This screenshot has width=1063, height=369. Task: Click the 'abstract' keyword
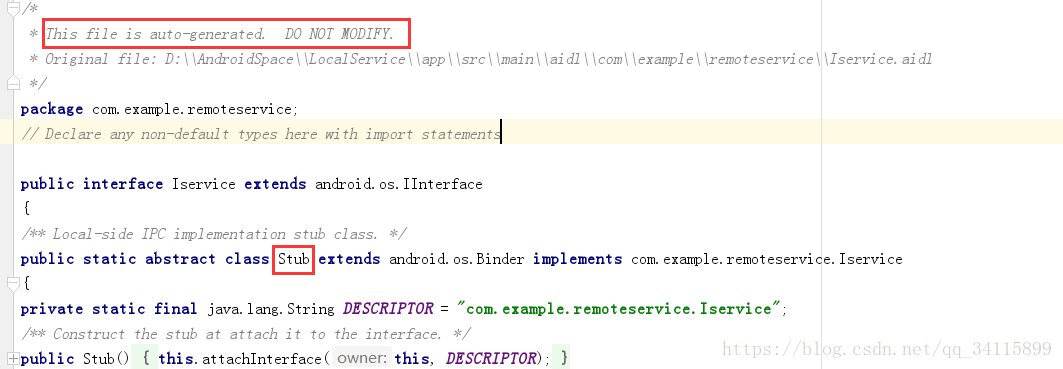pos(180,259)
